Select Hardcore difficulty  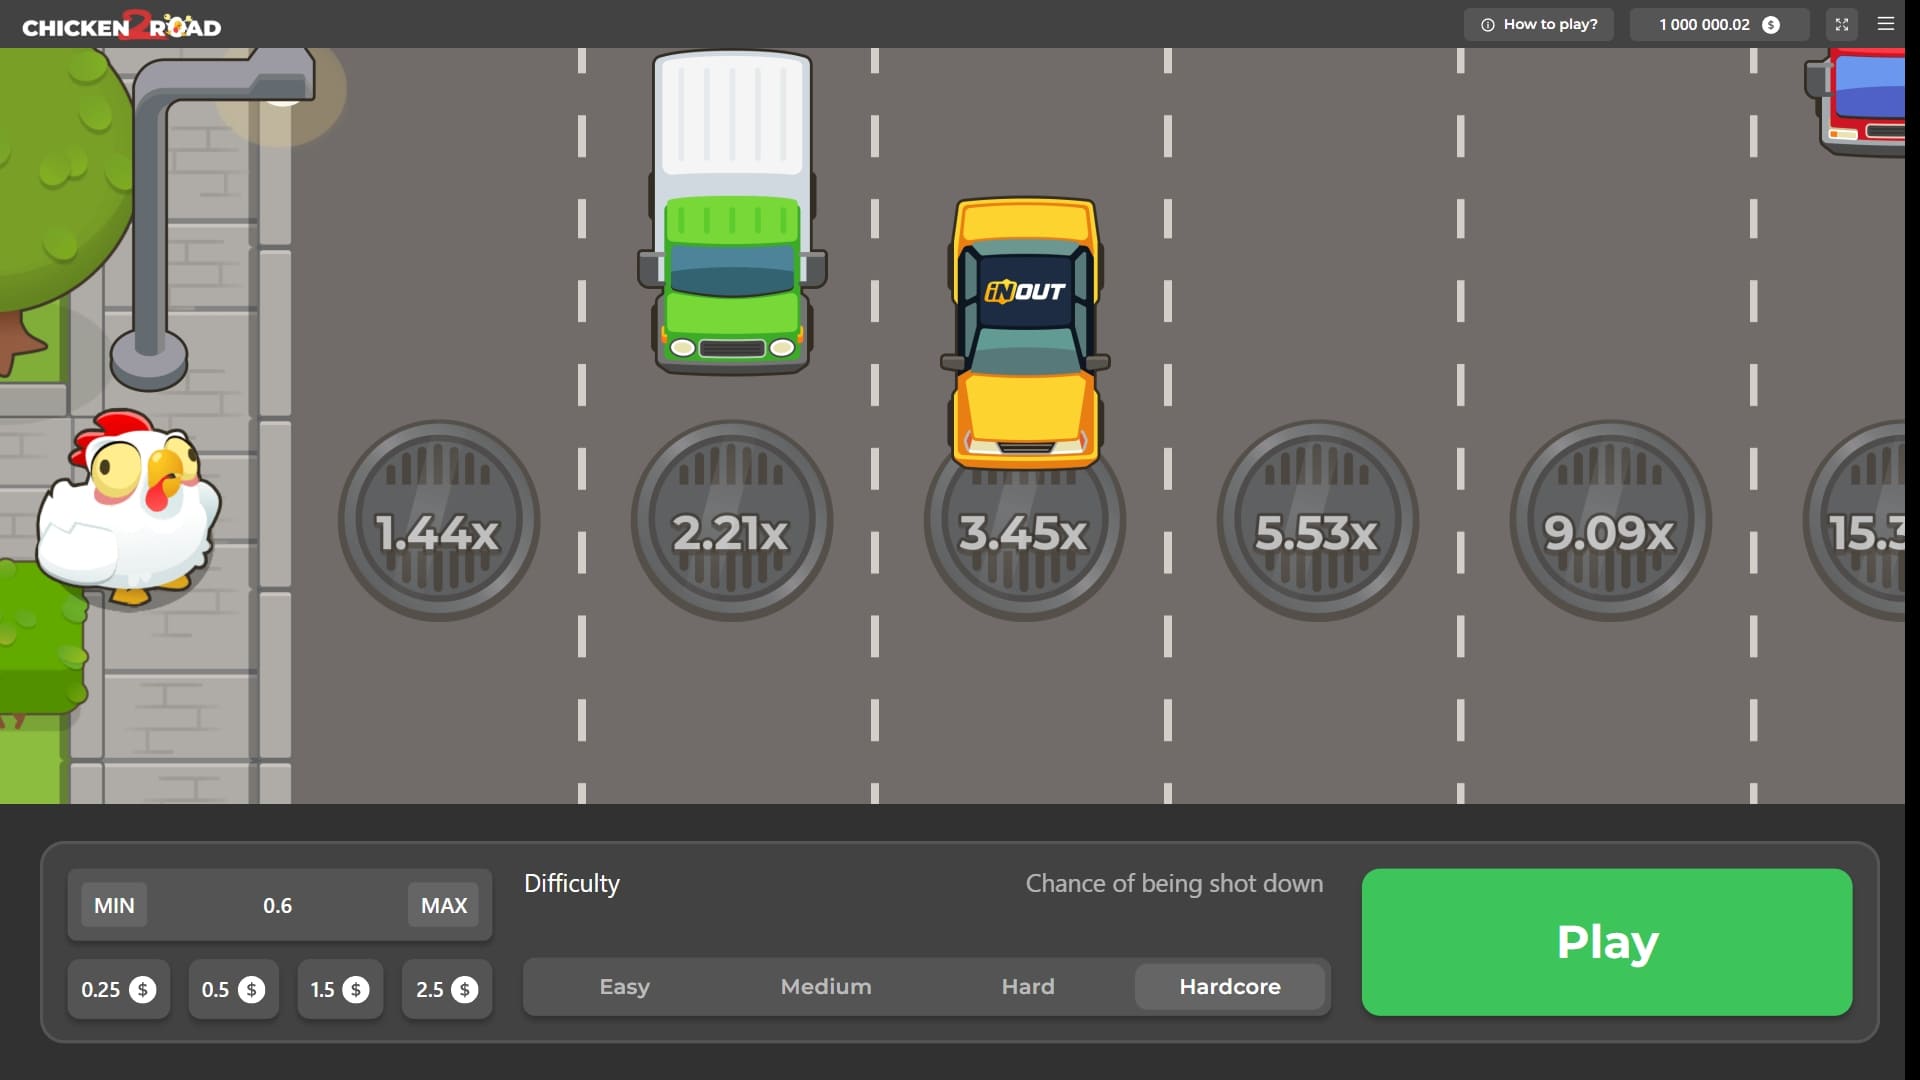point(1230,987)
